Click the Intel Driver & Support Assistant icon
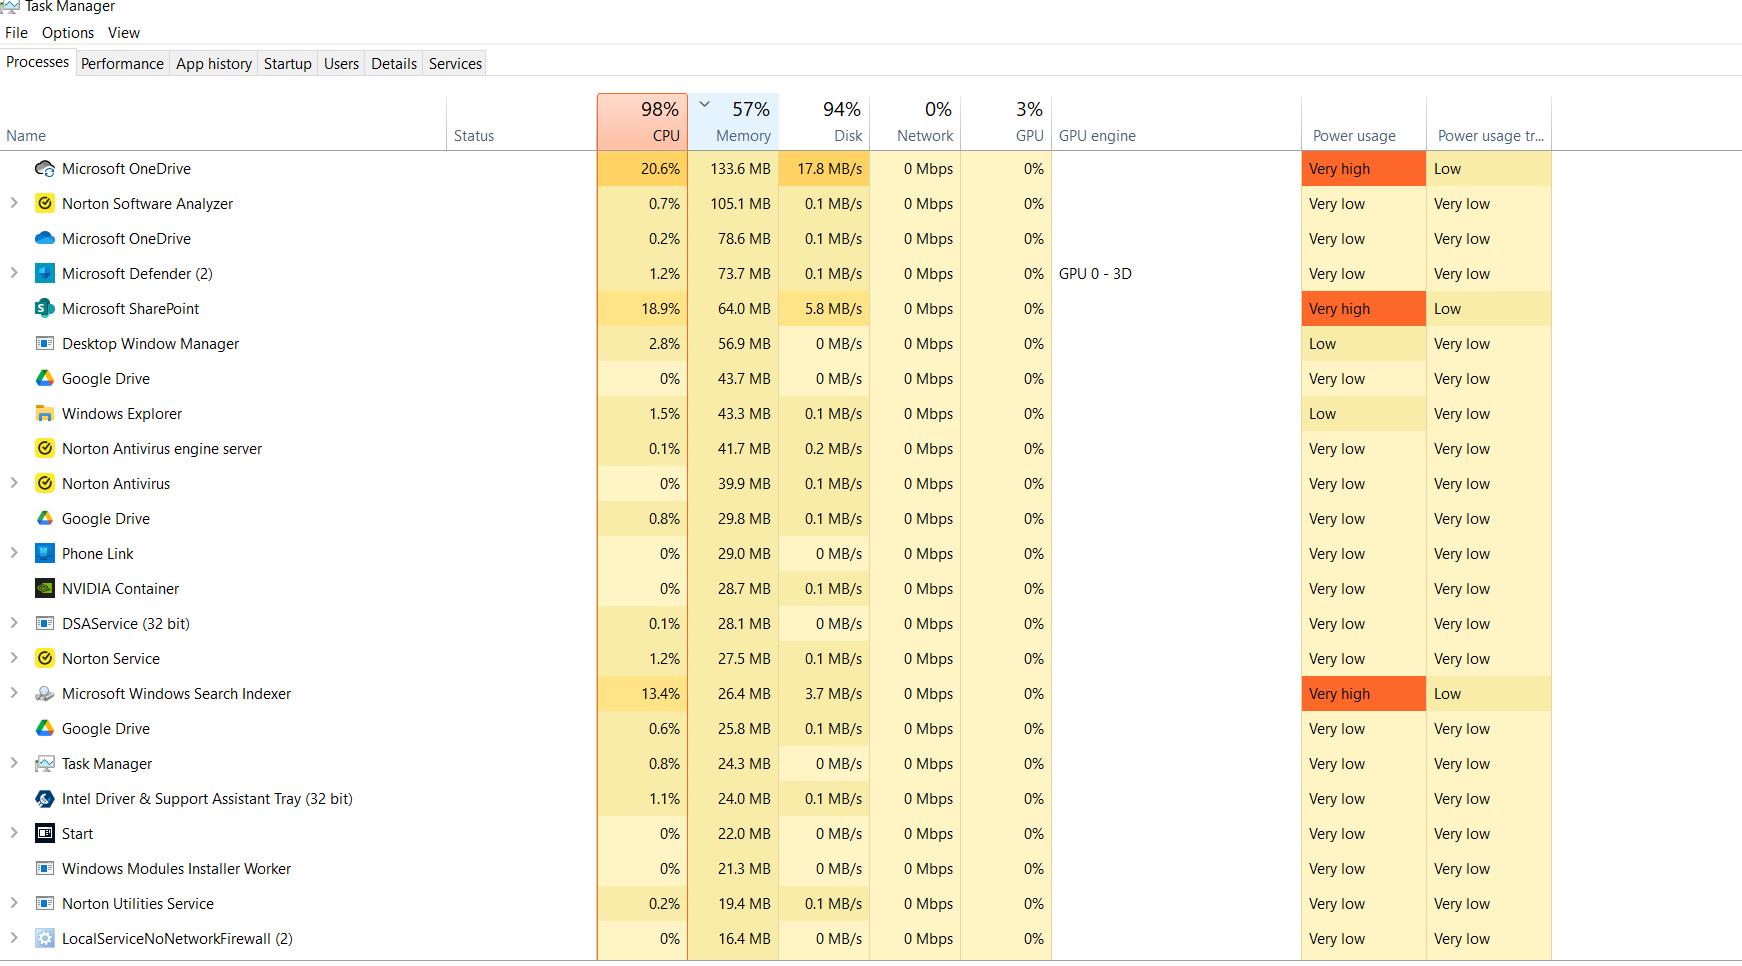Viewport: 1742px width, 966px height. (45, 798)
